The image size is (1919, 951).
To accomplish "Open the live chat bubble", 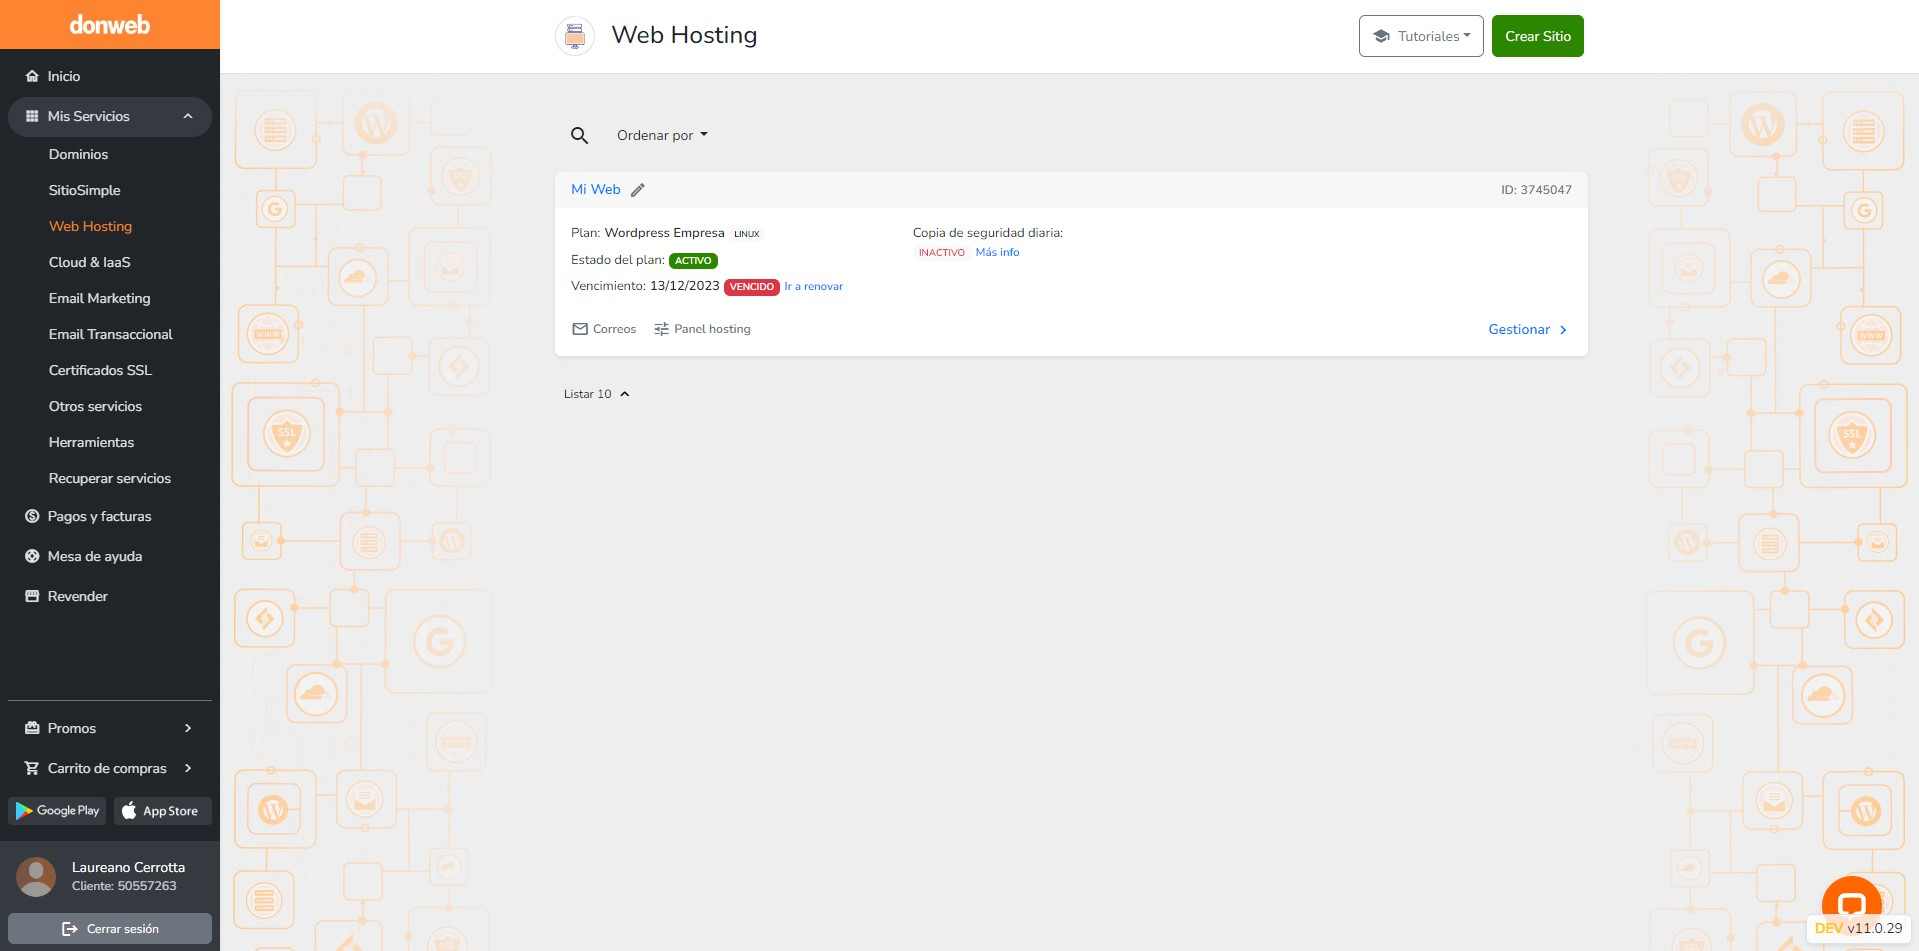I will click(x=1851, y=905).
